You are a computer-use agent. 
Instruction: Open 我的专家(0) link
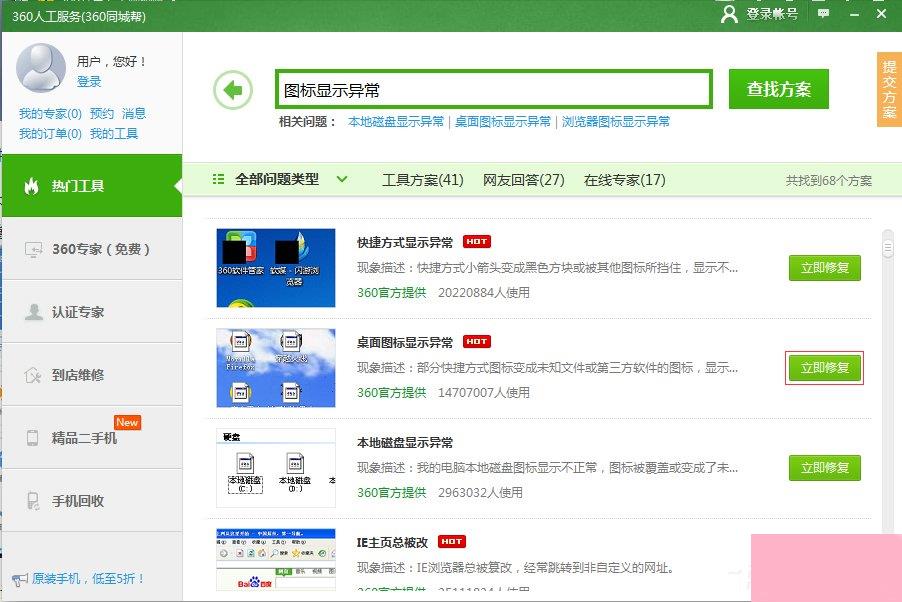(x=50, y=113)
